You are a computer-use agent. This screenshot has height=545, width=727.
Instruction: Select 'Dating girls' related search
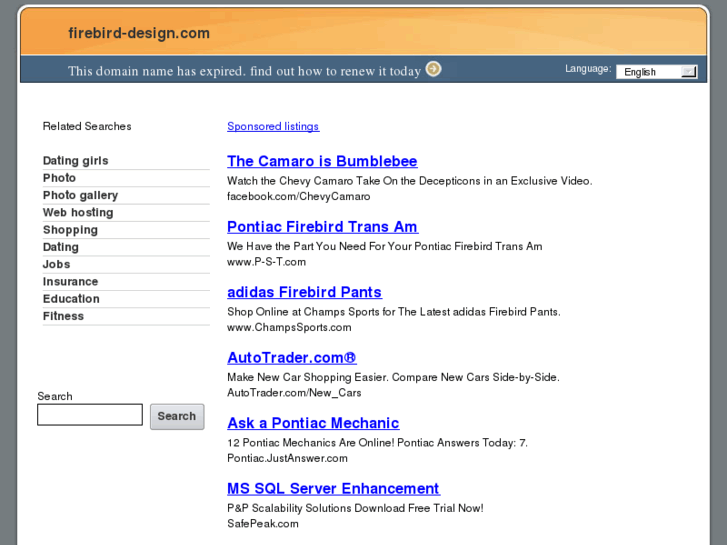(x=76, y=160)
